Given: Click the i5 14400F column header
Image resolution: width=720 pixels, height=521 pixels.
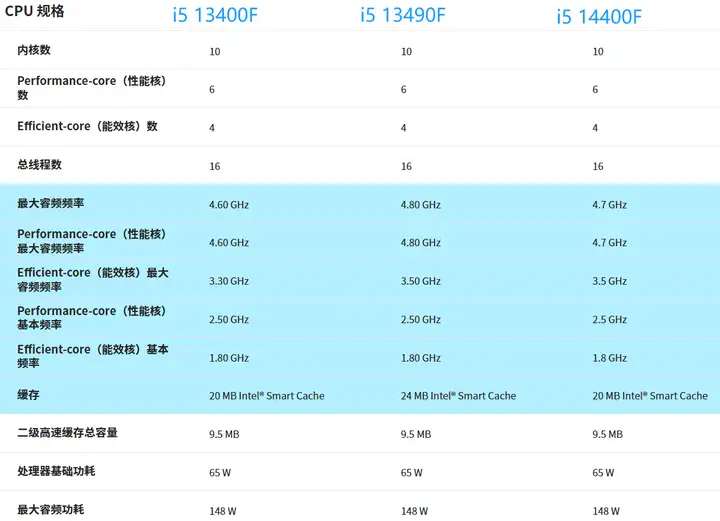Looking at the screenshot, I should point(599,17).
